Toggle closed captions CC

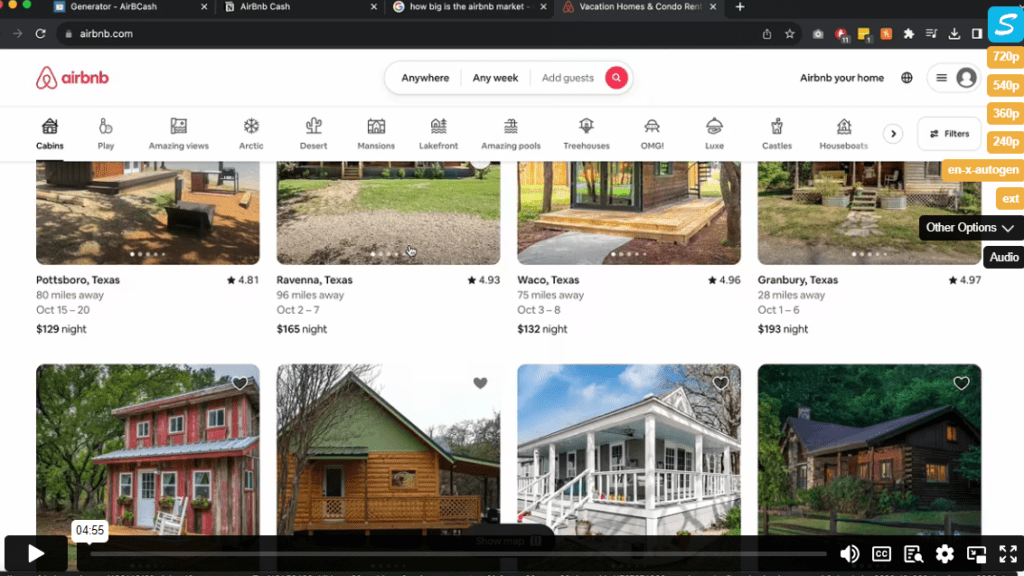pos(881,554)
